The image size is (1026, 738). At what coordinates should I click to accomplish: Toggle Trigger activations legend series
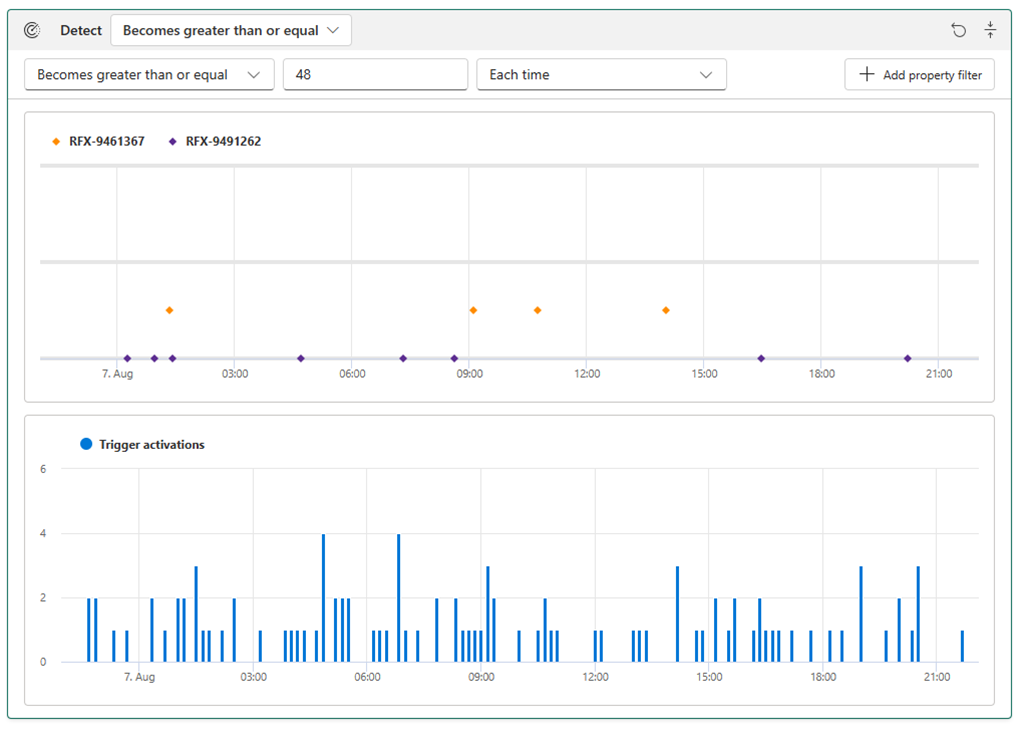pos(142,445)
